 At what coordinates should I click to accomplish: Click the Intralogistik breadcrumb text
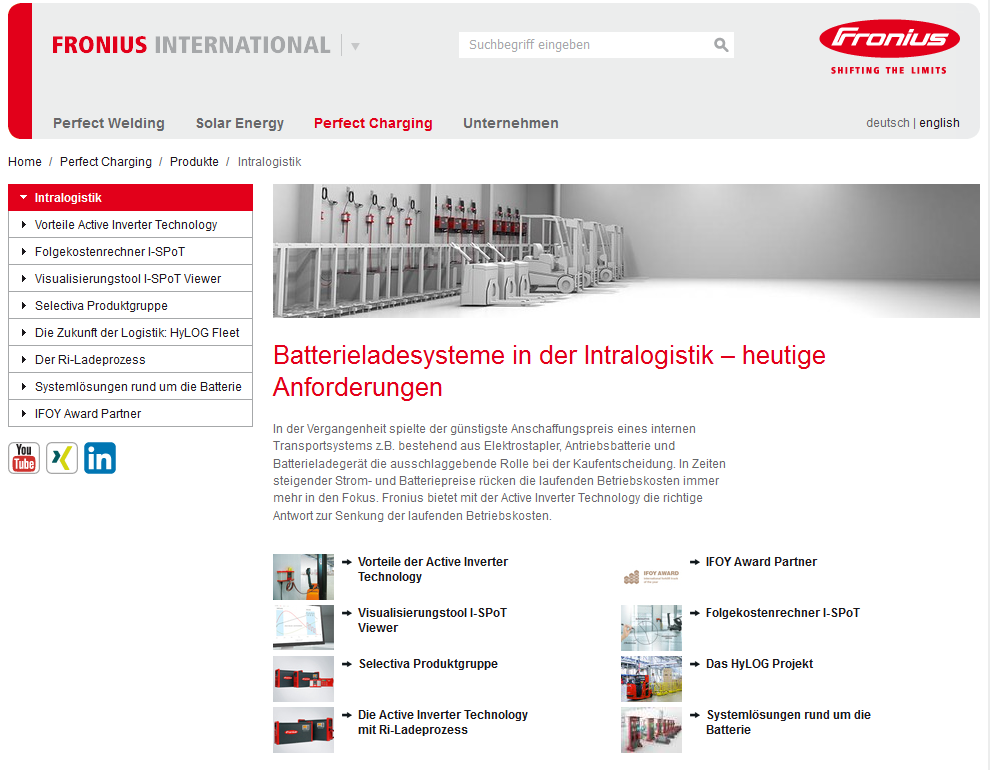click(270, 162)
